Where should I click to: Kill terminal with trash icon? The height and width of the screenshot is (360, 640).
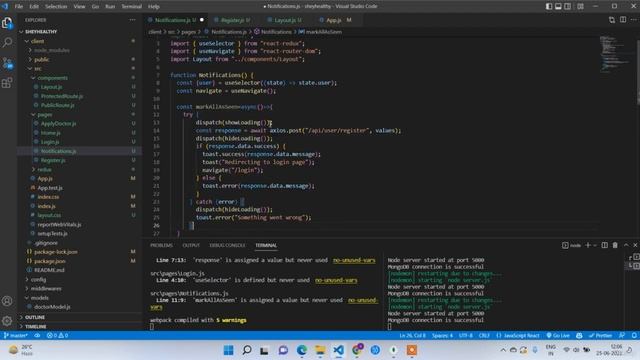pyautogui.click(x=615, y=245)
